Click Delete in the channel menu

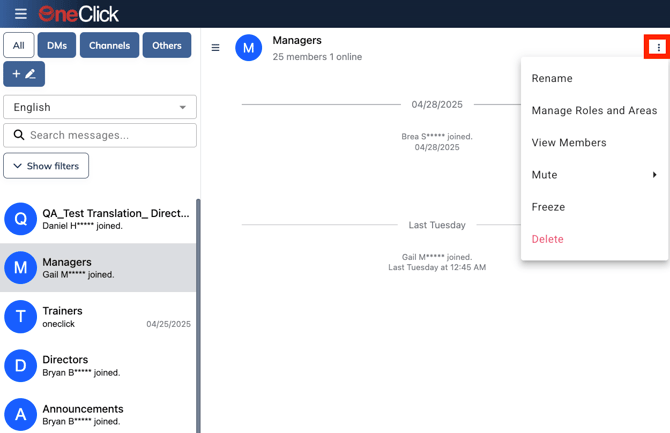[548, 239]
